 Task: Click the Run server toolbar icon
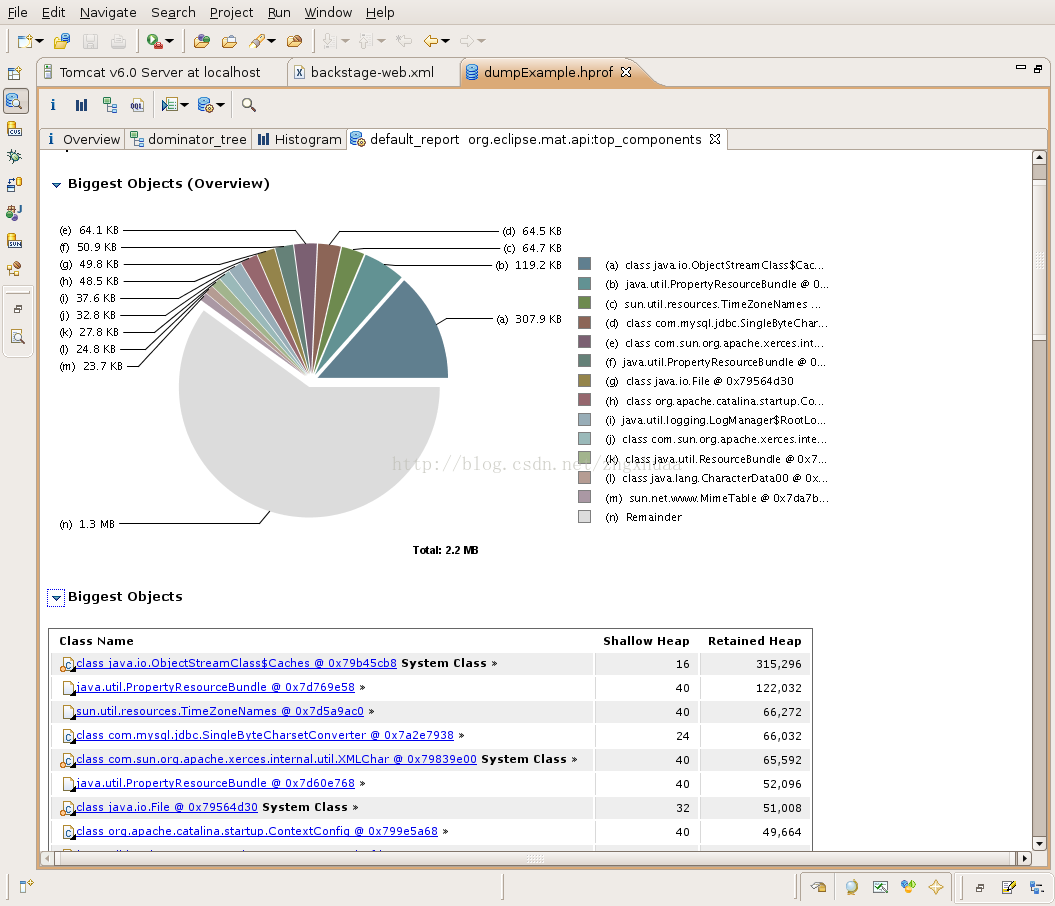point(154,42)
